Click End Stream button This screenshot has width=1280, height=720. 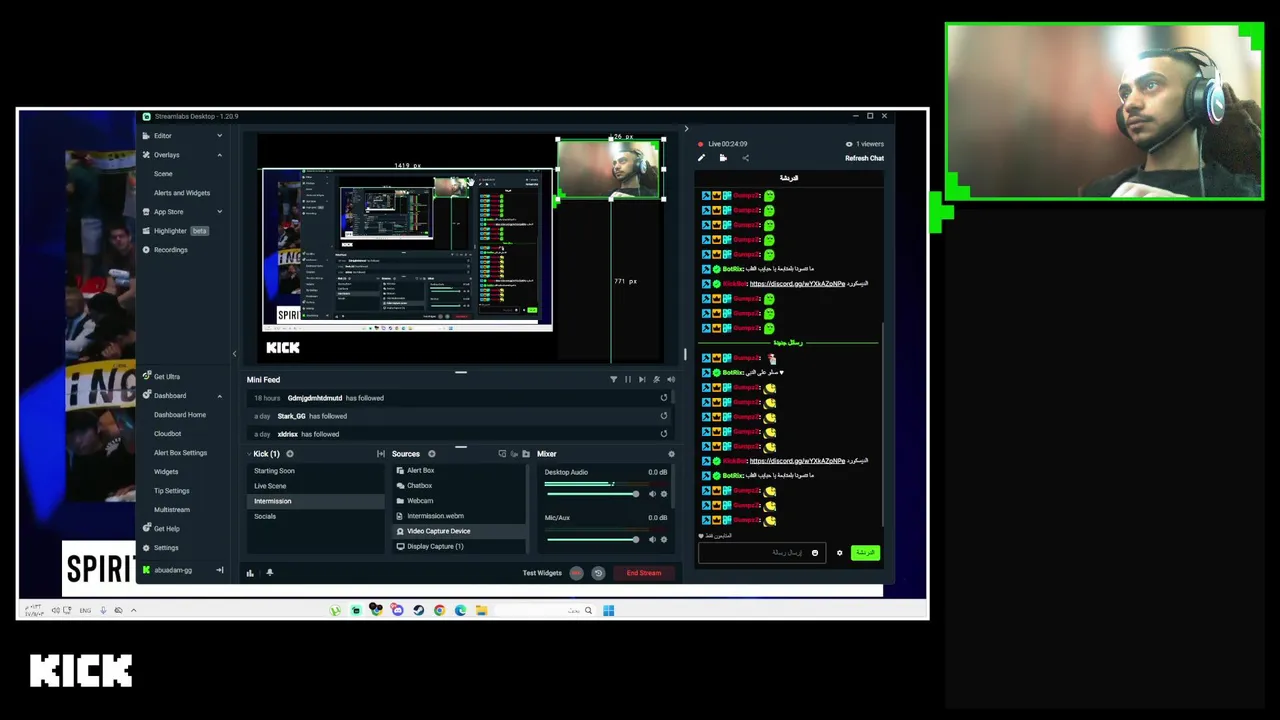tap(644, 573)
